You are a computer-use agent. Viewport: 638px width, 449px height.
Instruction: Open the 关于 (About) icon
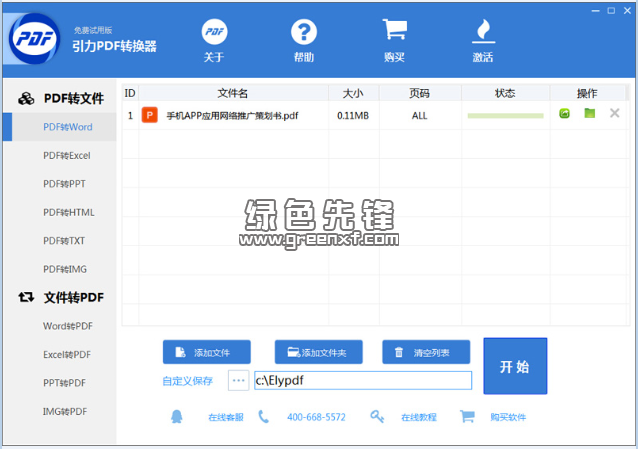[214, 32]
